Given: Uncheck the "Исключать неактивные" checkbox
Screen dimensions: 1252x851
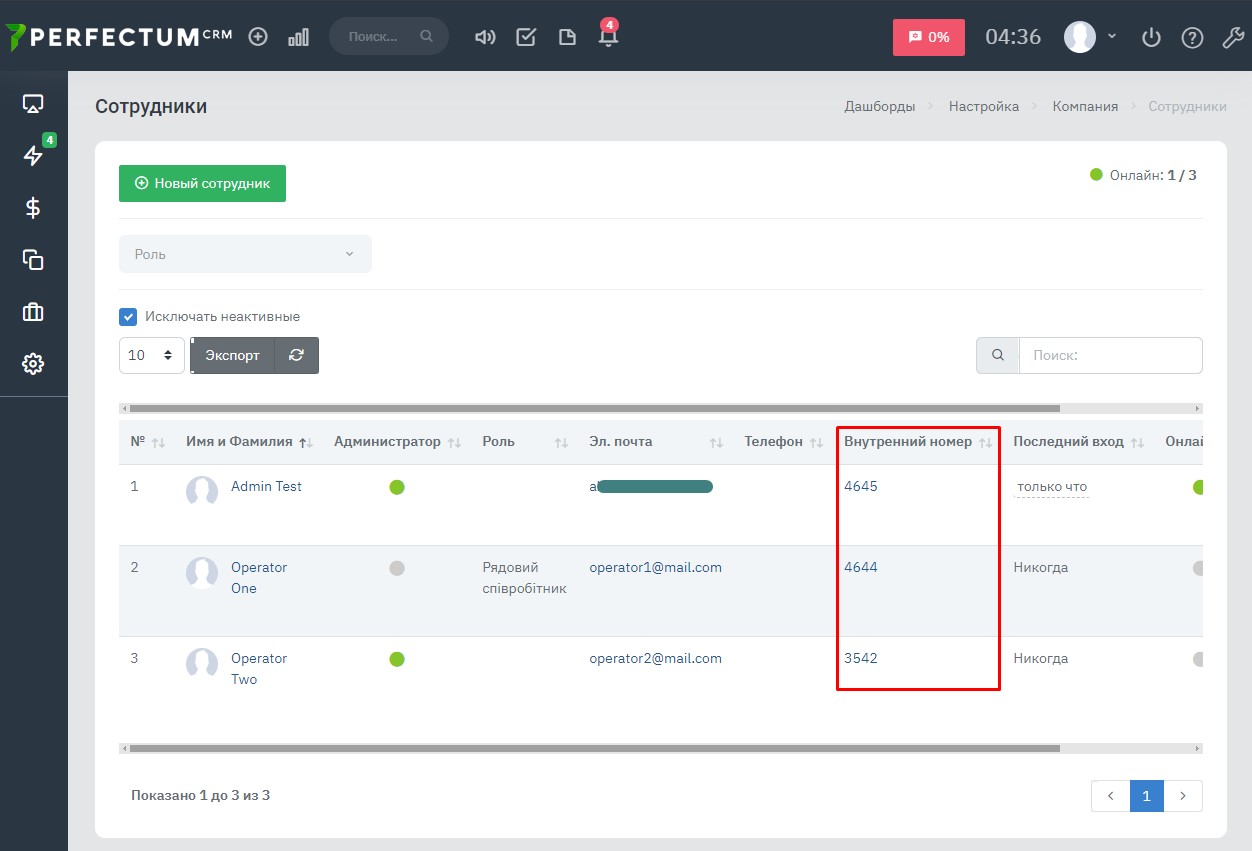Looking at the screenshot, I should tap(128, 317).
